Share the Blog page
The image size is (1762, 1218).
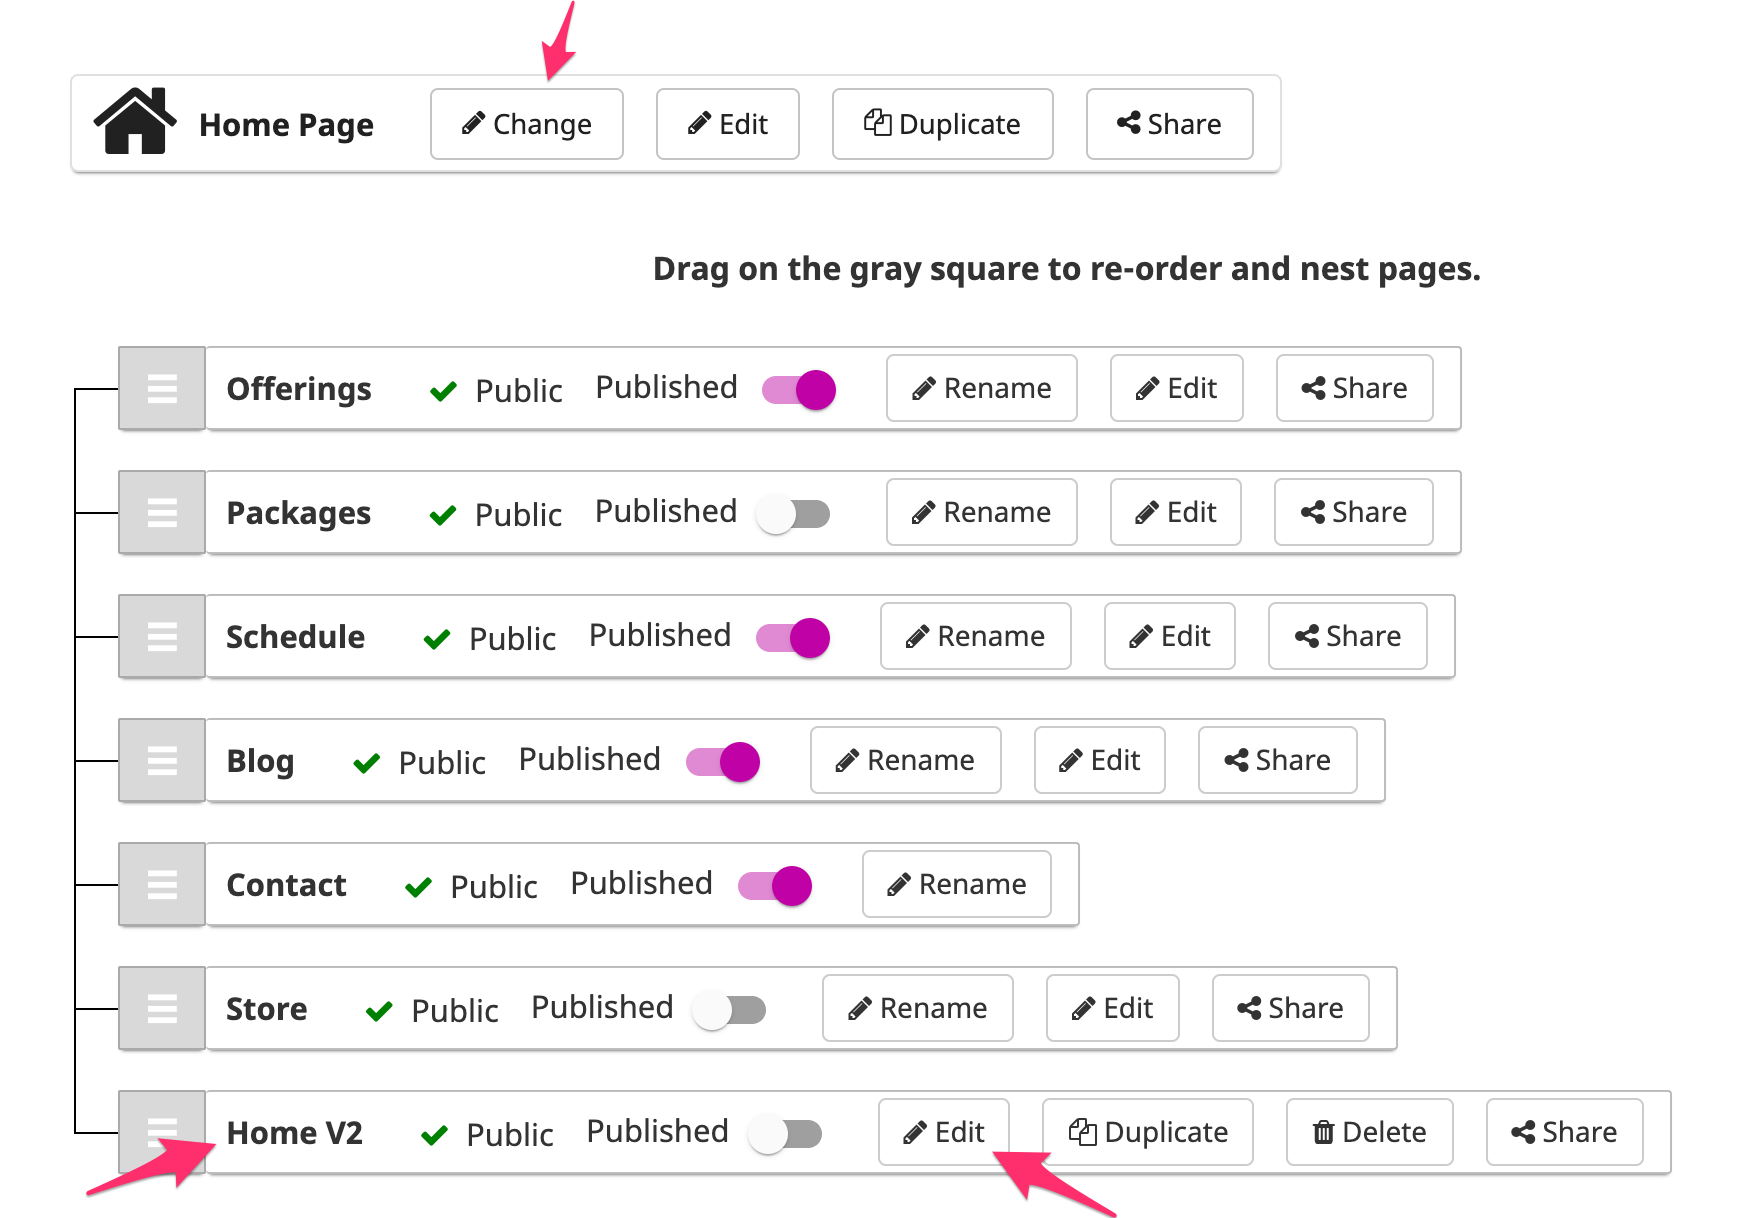(1278, 760)
